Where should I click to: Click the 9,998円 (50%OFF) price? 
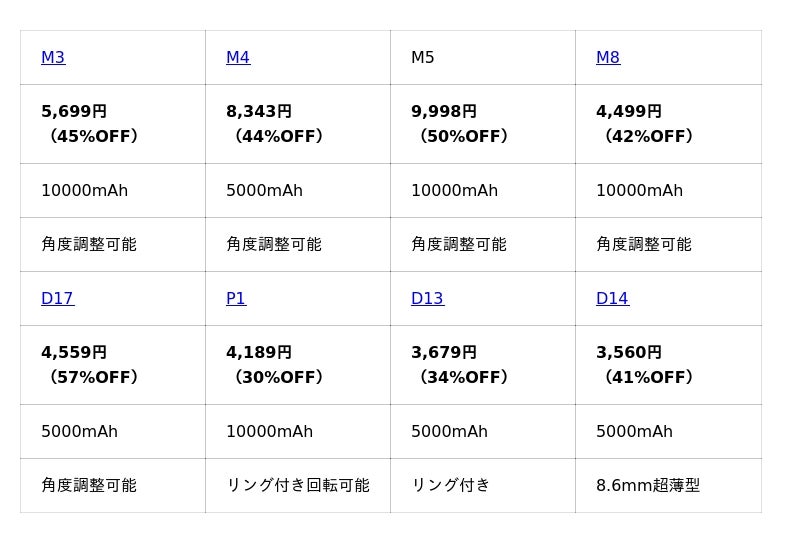460,124
